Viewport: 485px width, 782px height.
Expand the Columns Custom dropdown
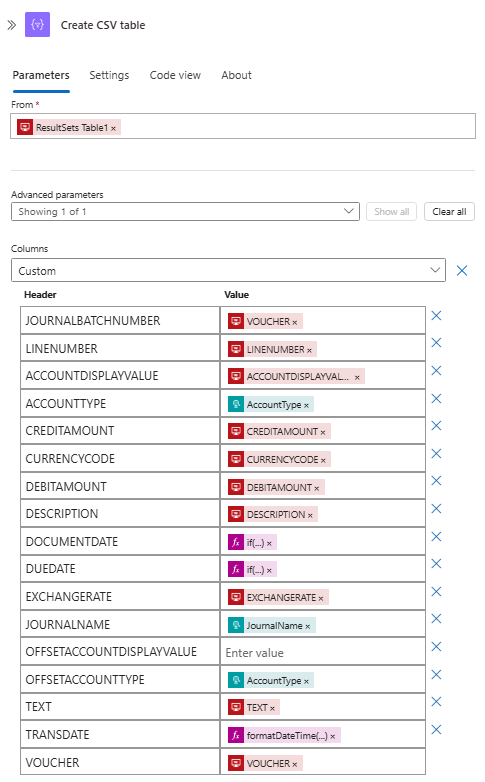(228, 270)
